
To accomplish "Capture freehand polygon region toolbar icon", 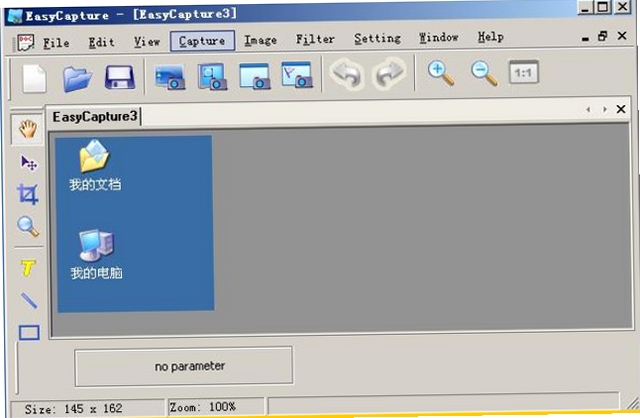I will point(297,74).
